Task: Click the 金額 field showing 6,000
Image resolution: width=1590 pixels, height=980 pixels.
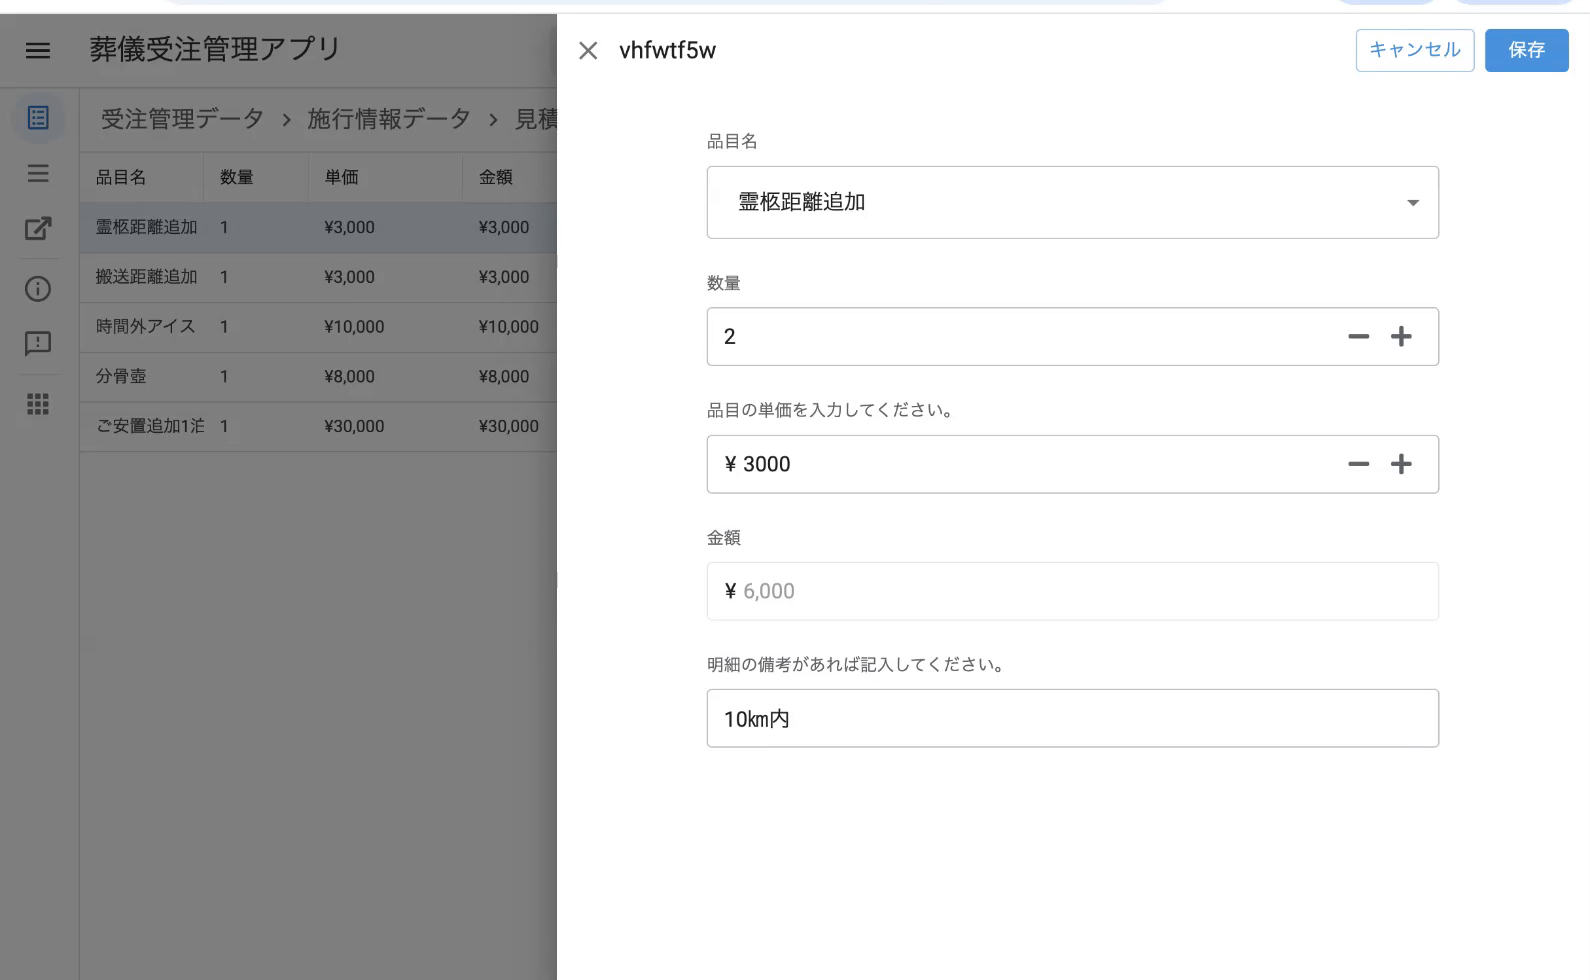Action: (x=1072, y=591)
